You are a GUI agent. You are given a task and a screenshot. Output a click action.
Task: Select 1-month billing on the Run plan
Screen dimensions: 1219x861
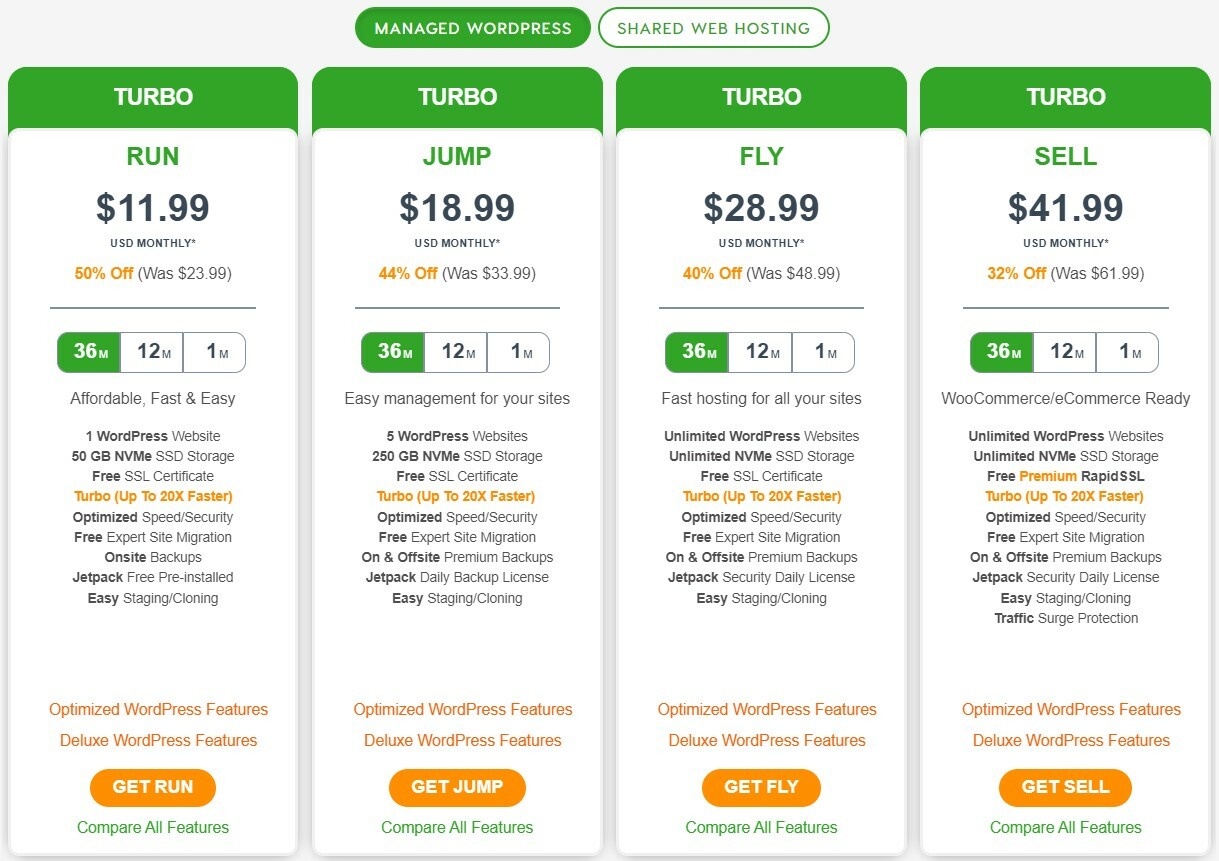(x=215, y=352)
